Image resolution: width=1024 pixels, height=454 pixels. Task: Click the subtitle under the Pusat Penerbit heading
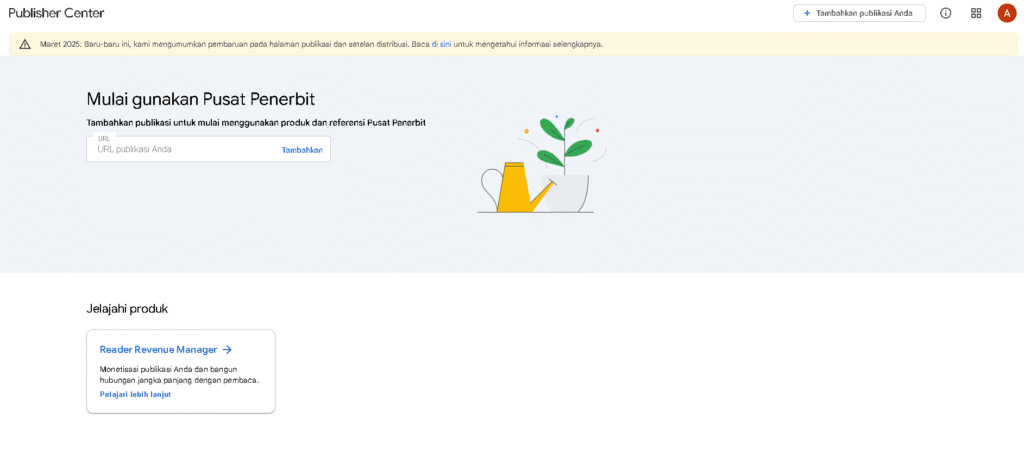tap(256, 122)
